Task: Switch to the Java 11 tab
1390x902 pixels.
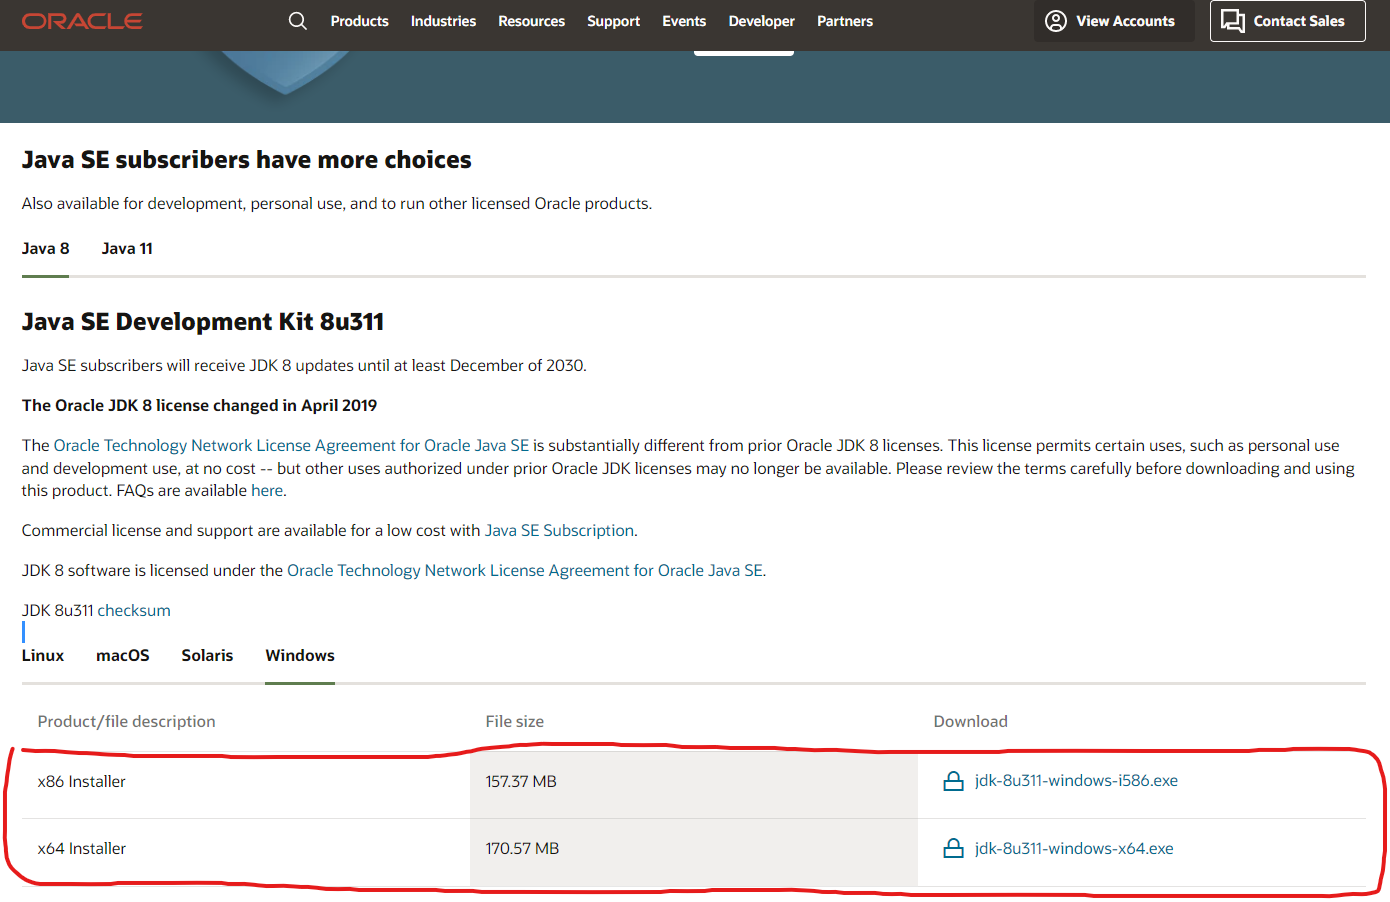Action: (x=127, y=249)
